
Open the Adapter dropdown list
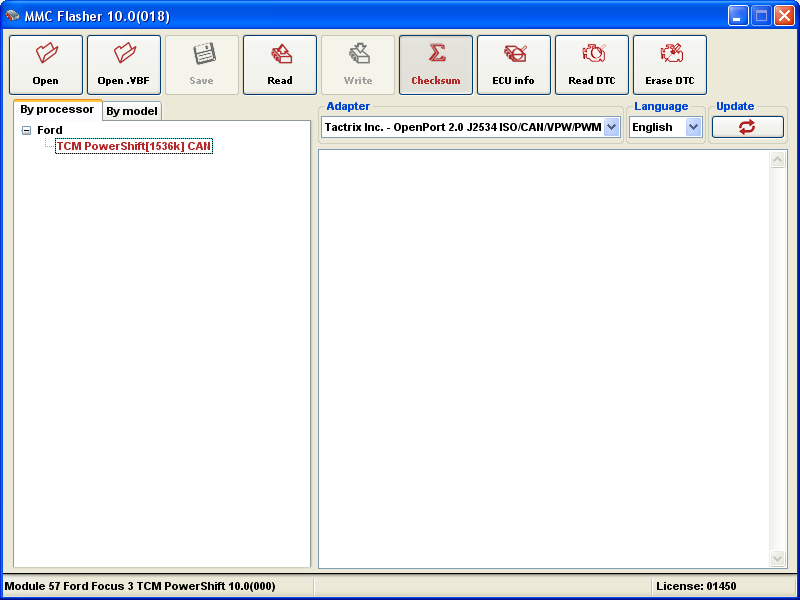[612, 127]
